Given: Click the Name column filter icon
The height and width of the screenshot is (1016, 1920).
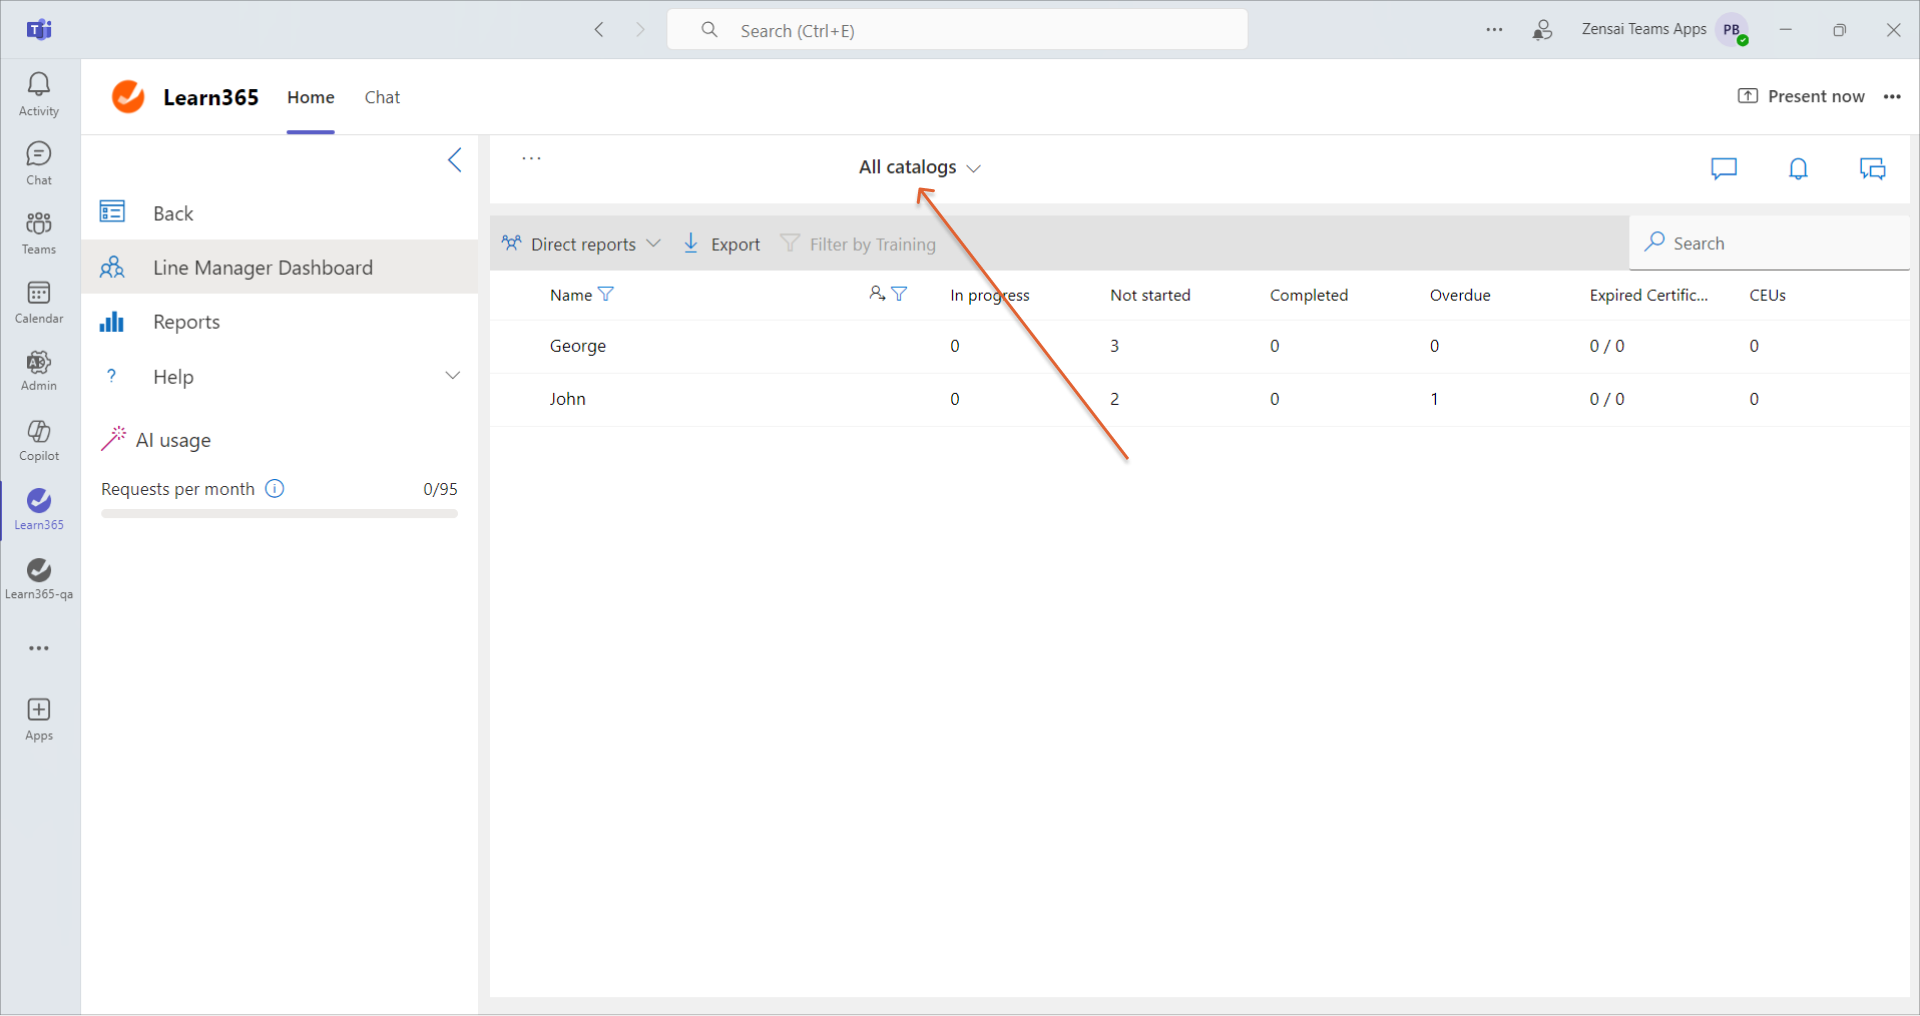Looking at the screenshot, I should point(606,294).
